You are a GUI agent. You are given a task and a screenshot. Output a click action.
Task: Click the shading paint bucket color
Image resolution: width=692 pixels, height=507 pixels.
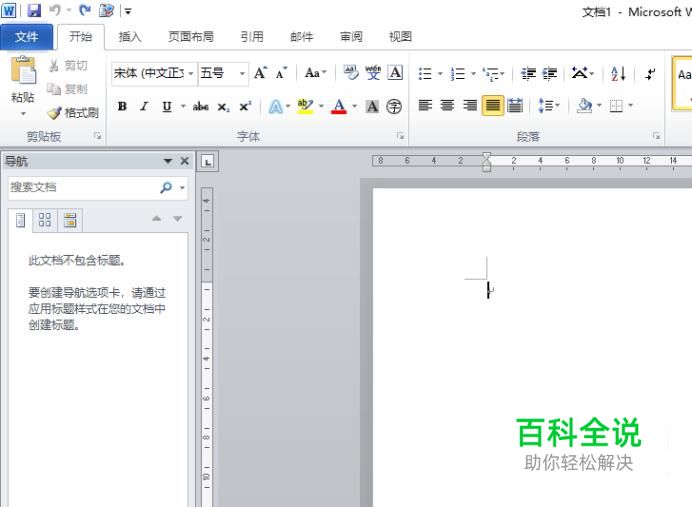[x=585, y=106]
